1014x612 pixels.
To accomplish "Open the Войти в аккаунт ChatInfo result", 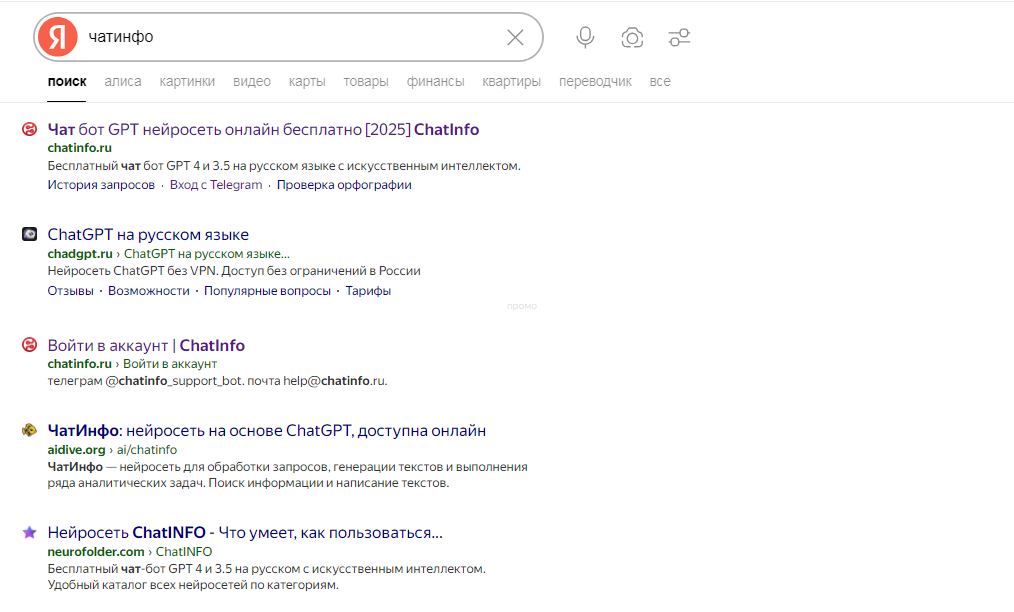I will pyautogui.click(x=146, y=346).
